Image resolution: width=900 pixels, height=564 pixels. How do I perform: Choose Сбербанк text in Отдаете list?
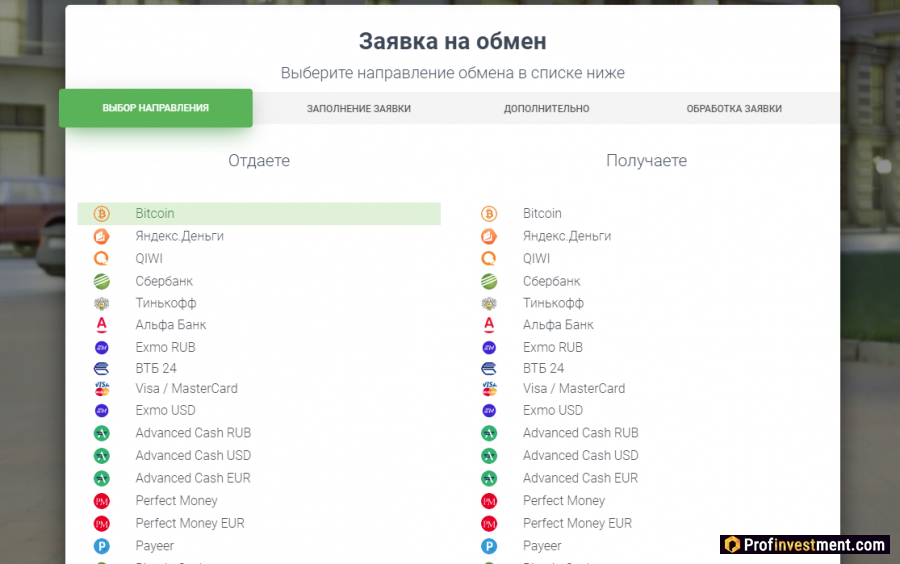[x=164, y=281]
